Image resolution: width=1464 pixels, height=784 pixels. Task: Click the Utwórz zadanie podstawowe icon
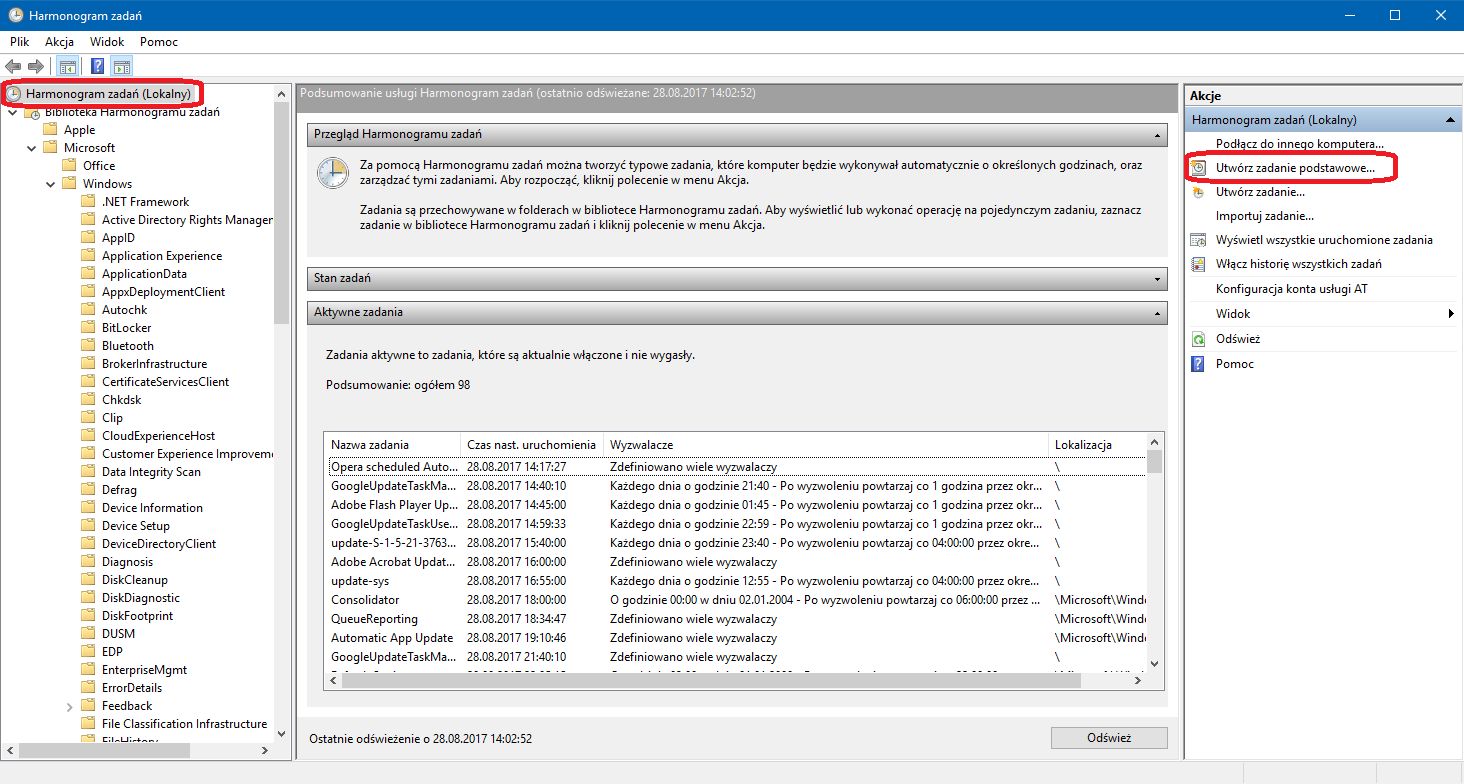point(1198,168)
